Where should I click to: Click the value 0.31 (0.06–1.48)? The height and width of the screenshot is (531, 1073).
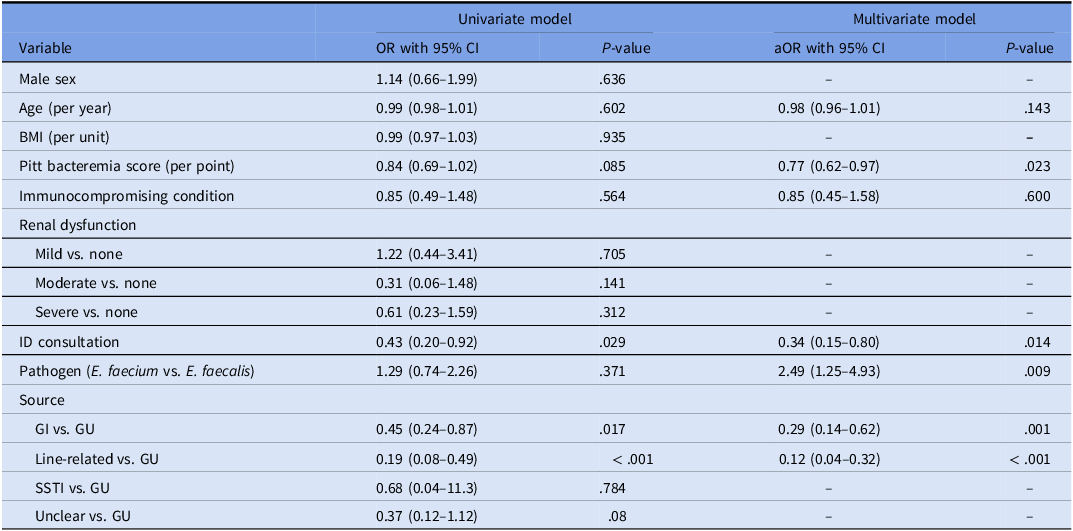pyautogui.click(x=426, y=283)
